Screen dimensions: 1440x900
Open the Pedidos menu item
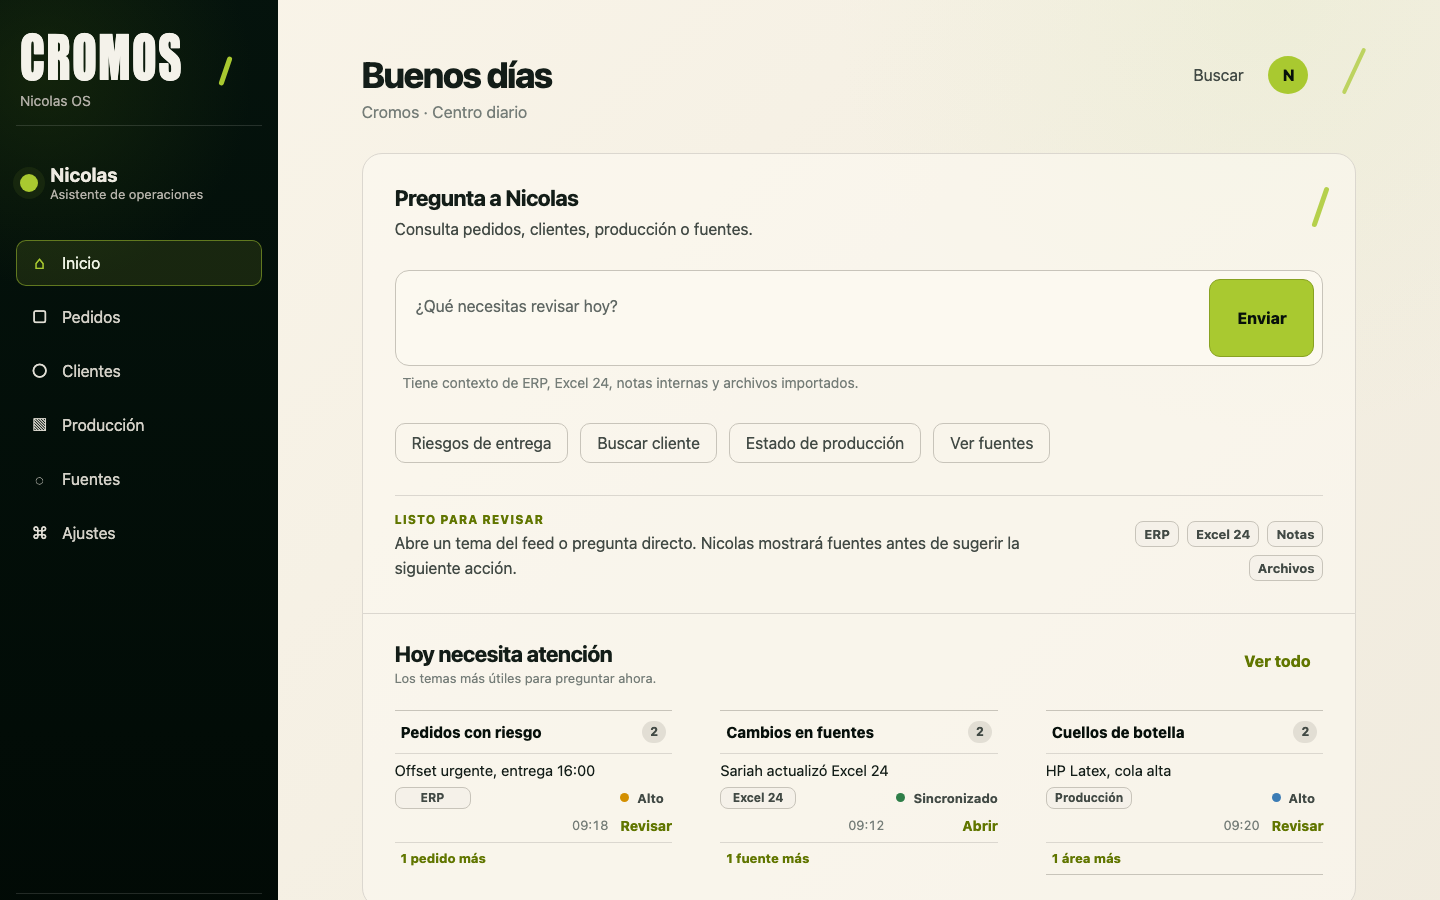(139, 317)
